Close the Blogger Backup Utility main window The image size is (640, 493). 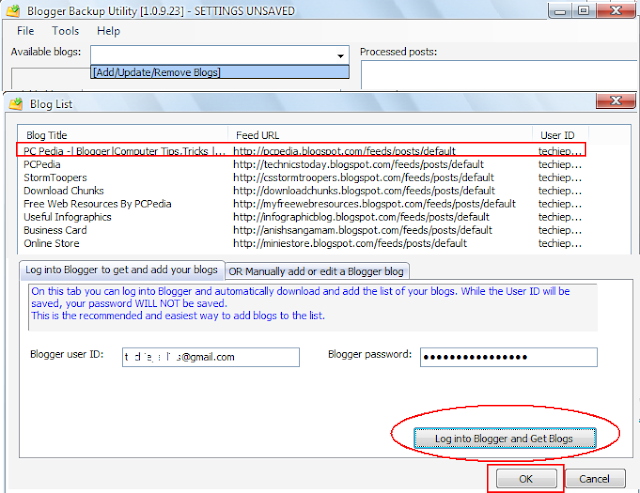(x=616, y=11)
